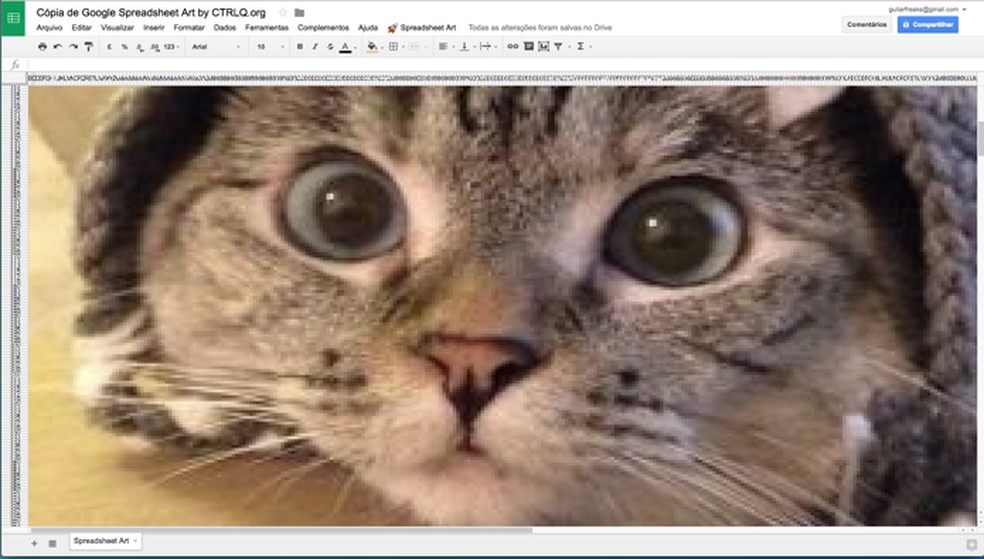984x559 pixels.
Task: Add a new sheet with plus icon
Action: coord(35,543)
